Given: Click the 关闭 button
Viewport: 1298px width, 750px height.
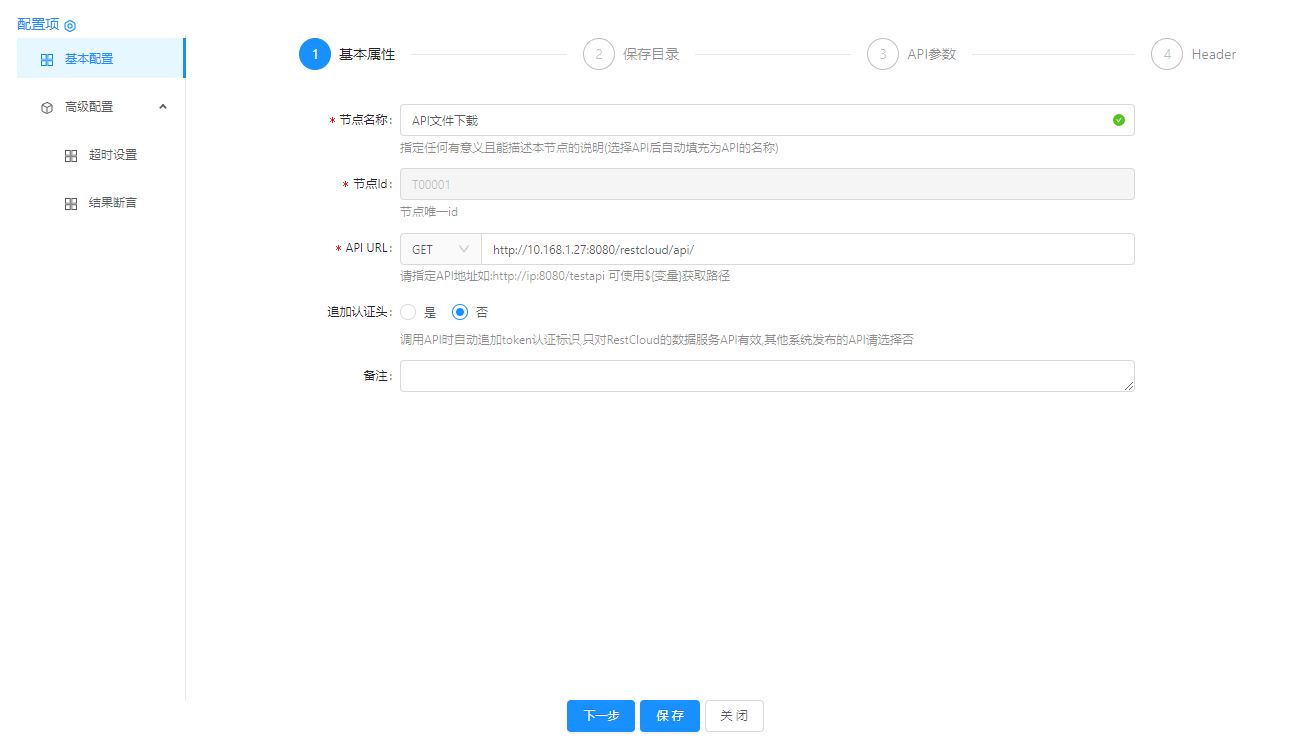Looking at the screenshot, I should [734, 716].
